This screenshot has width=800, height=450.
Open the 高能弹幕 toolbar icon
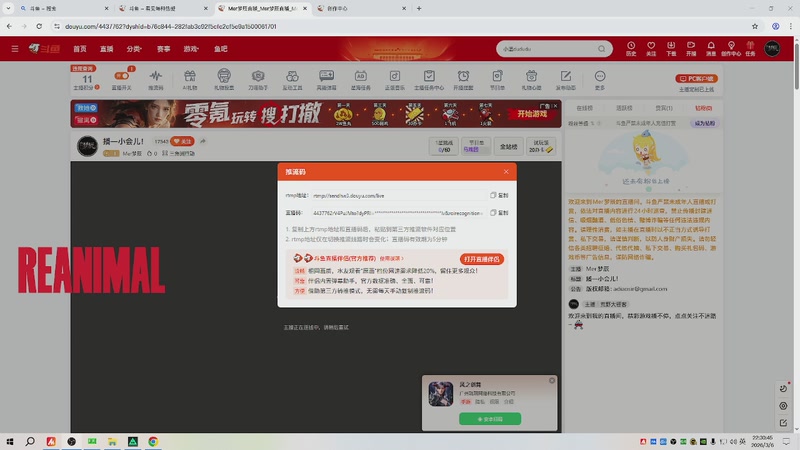(327, 80)
